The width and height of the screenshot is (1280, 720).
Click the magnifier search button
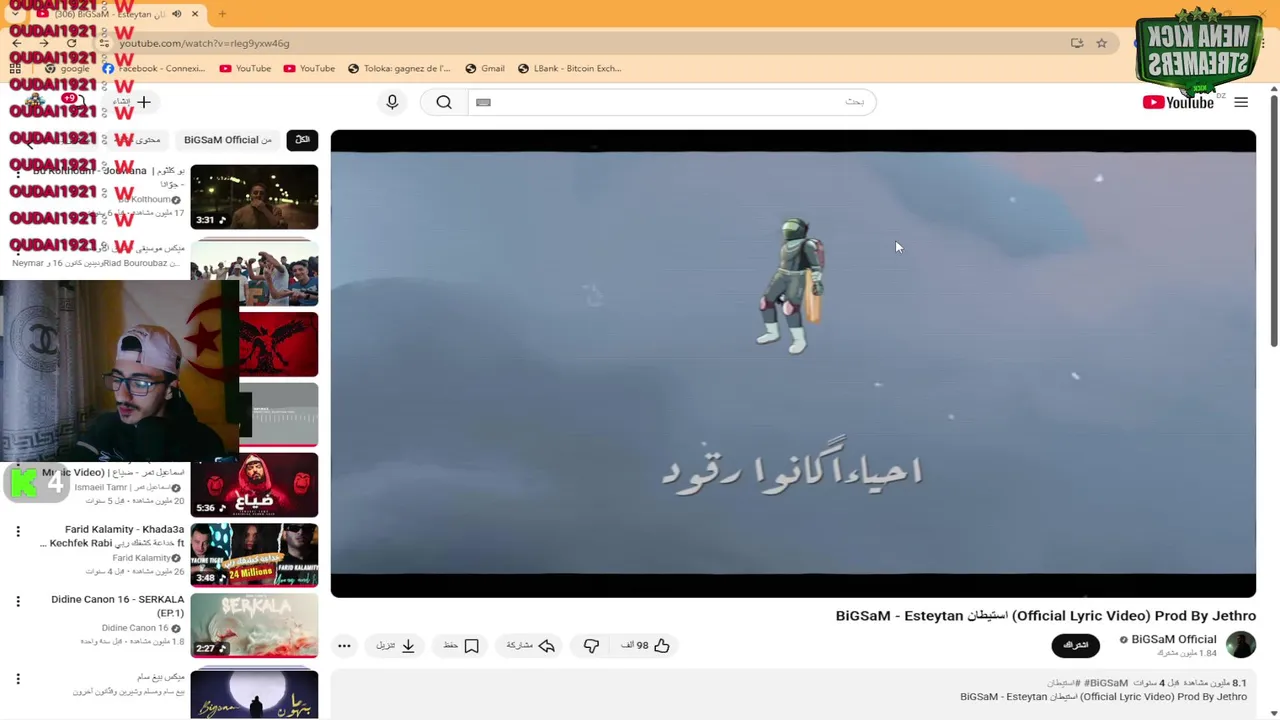click(x=444, y=102)
